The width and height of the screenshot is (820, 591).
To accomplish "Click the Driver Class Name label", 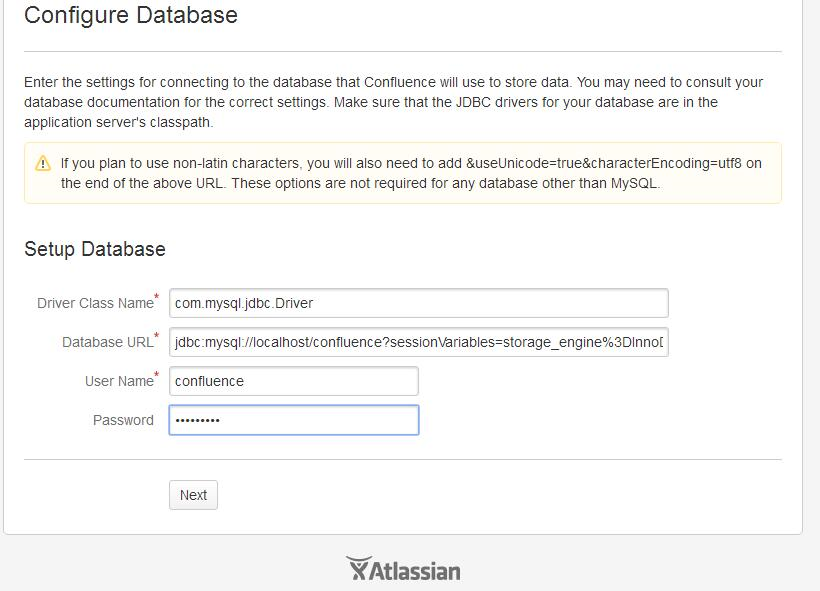I will click(95, 303).
